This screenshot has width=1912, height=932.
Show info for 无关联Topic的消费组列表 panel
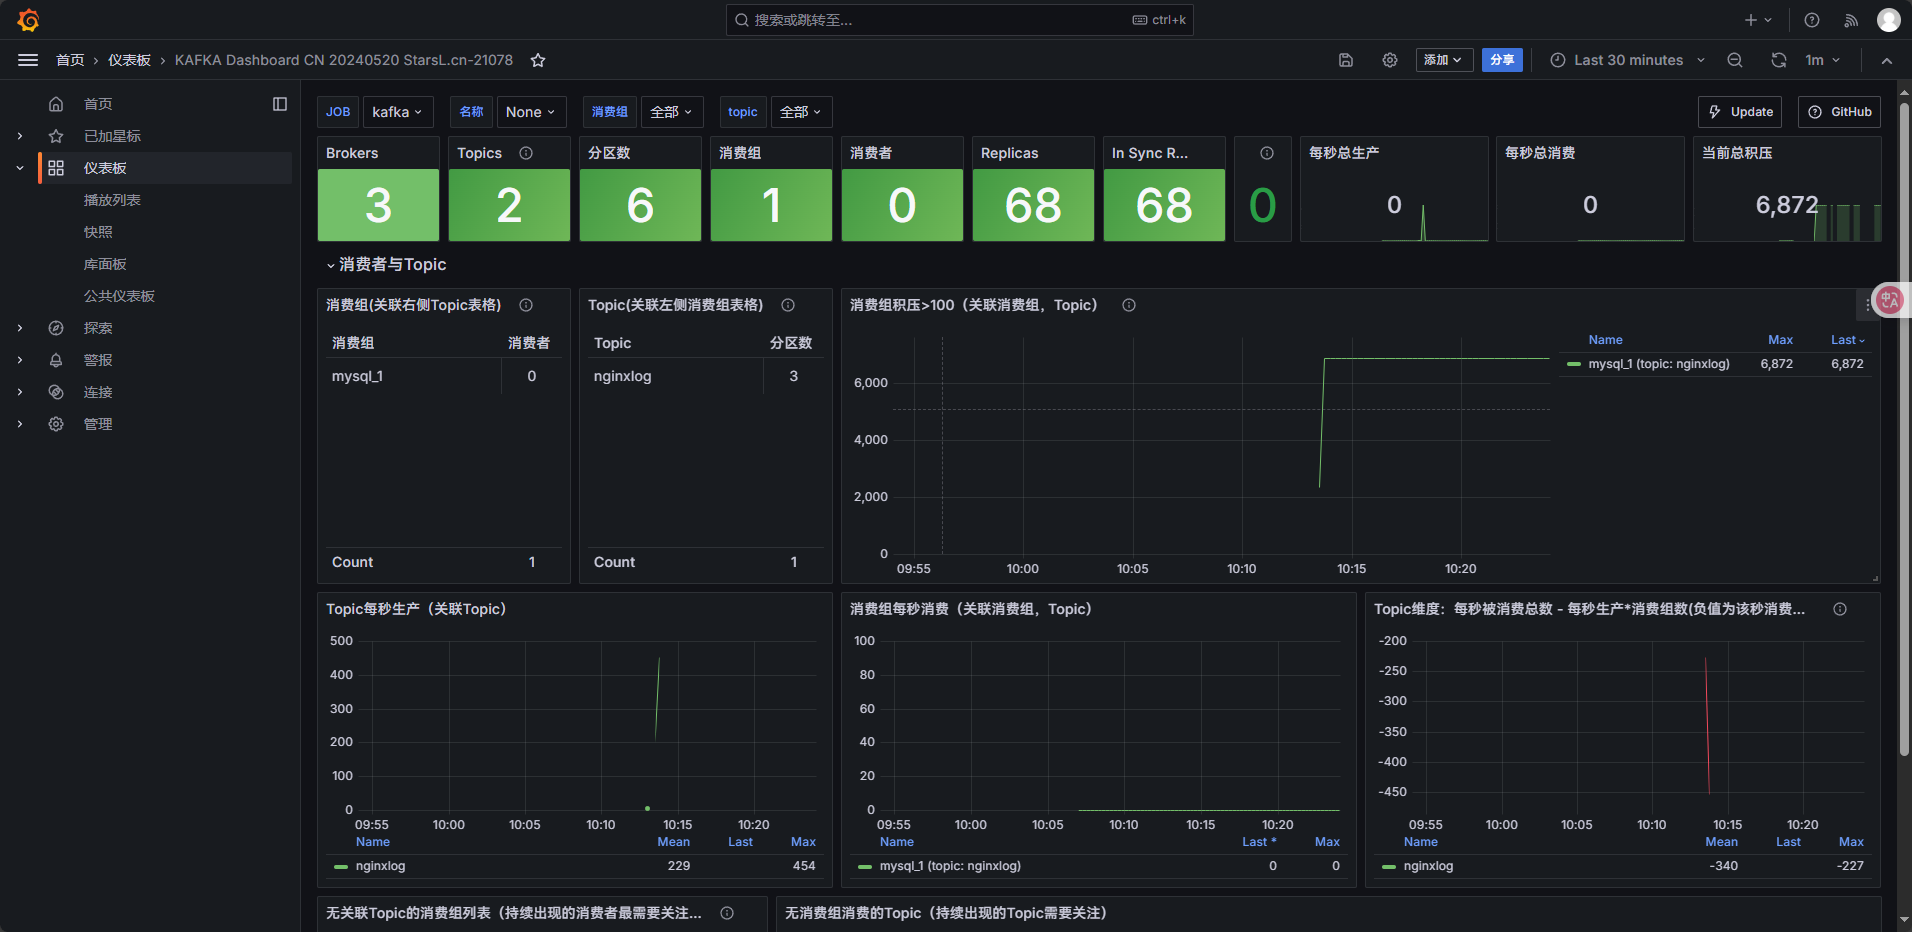point(727,913)
